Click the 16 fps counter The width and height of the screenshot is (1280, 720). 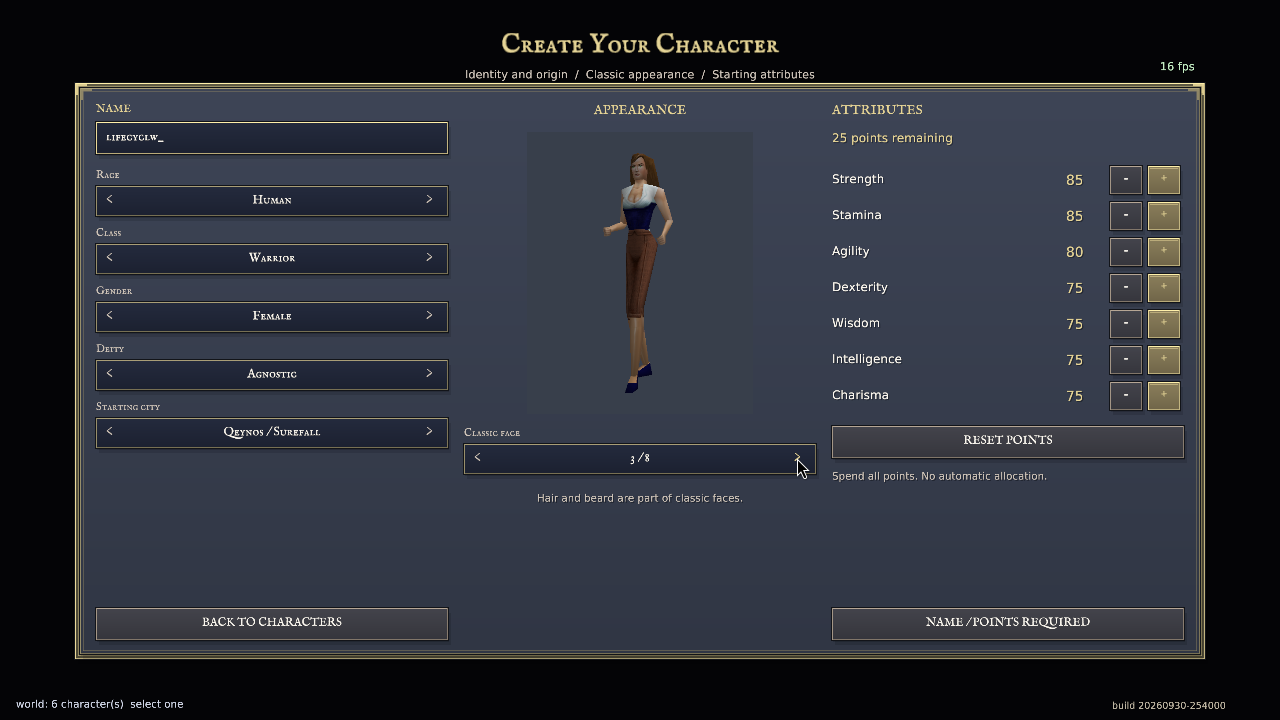pyautogui.click(x=1177, y=66)
